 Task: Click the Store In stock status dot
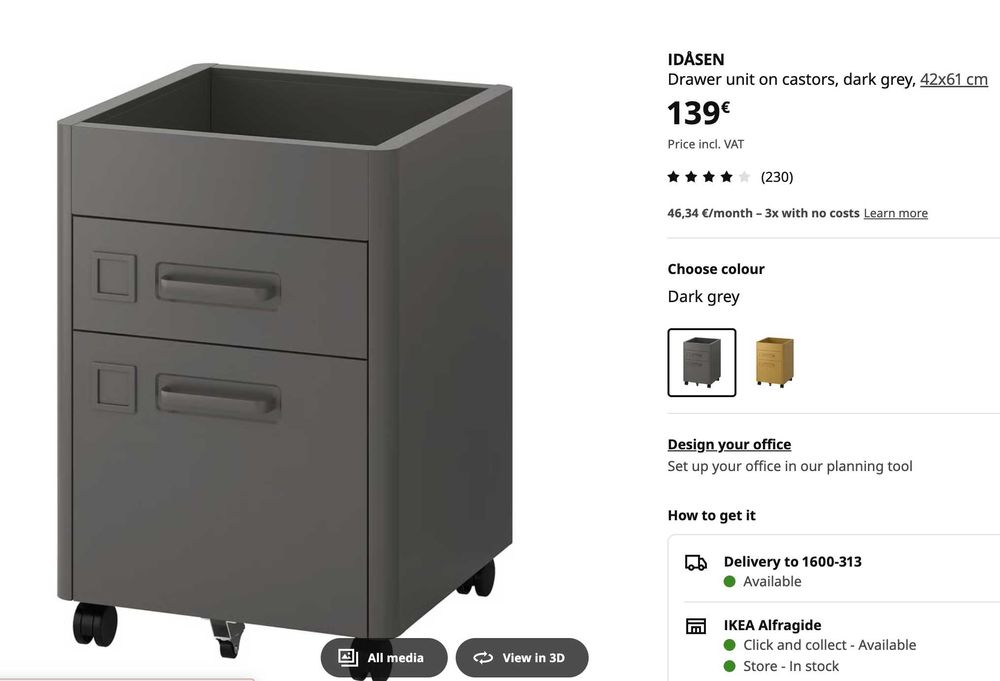[730, 666]
